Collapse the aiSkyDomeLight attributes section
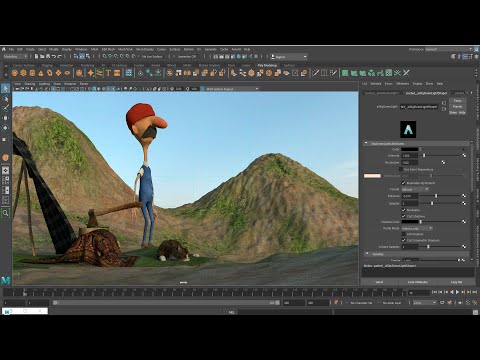 click(366, 143)
